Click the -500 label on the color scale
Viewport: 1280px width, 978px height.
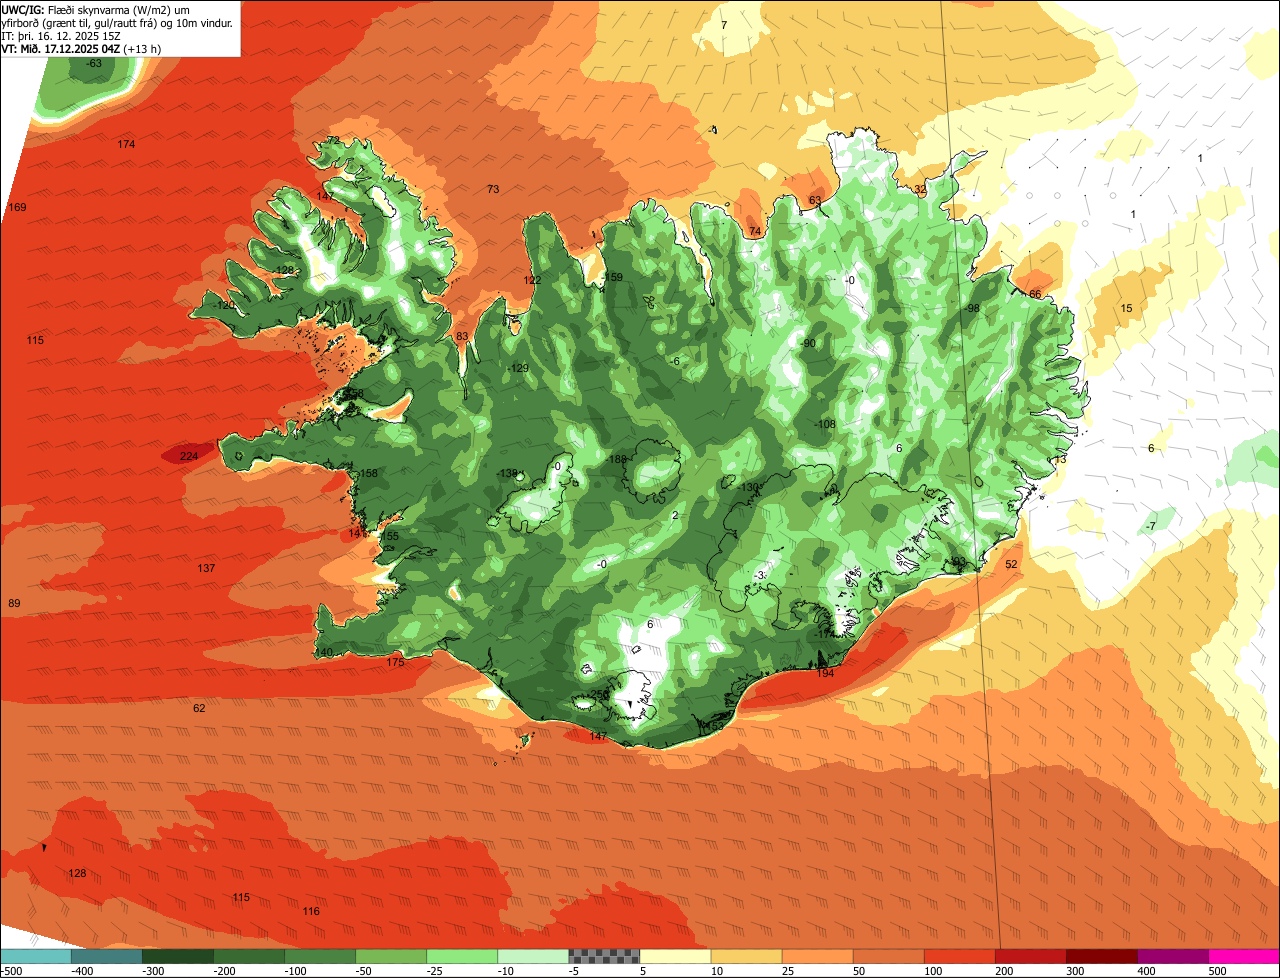pos(12,971)
